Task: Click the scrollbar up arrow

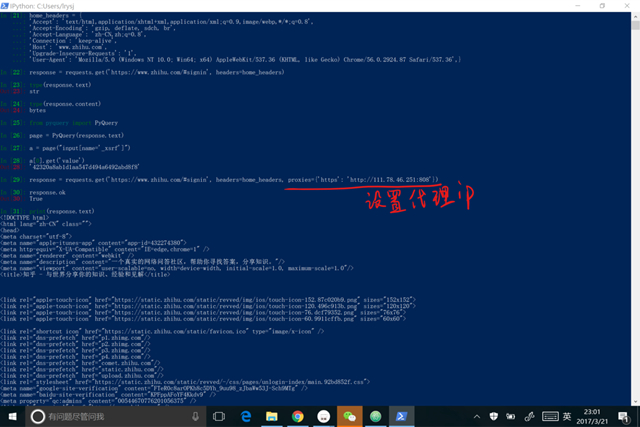Action: (635, 17)
